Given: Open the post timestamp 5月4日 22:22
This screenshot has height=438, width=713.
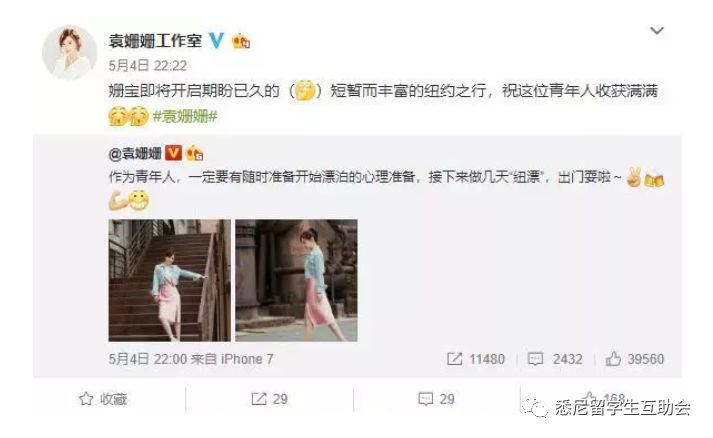Looking at the screenshot, I should click(148, 66).
